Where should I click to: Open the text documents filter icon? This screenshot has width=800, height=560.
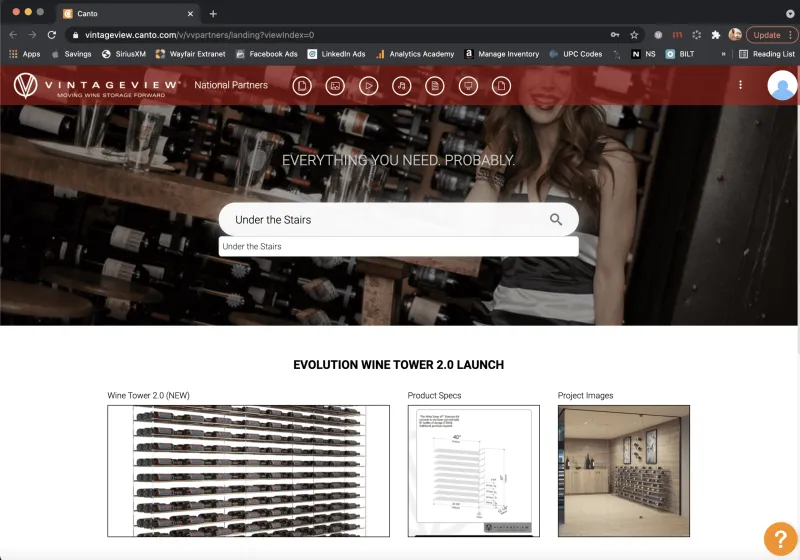click(x=435, y=86)
